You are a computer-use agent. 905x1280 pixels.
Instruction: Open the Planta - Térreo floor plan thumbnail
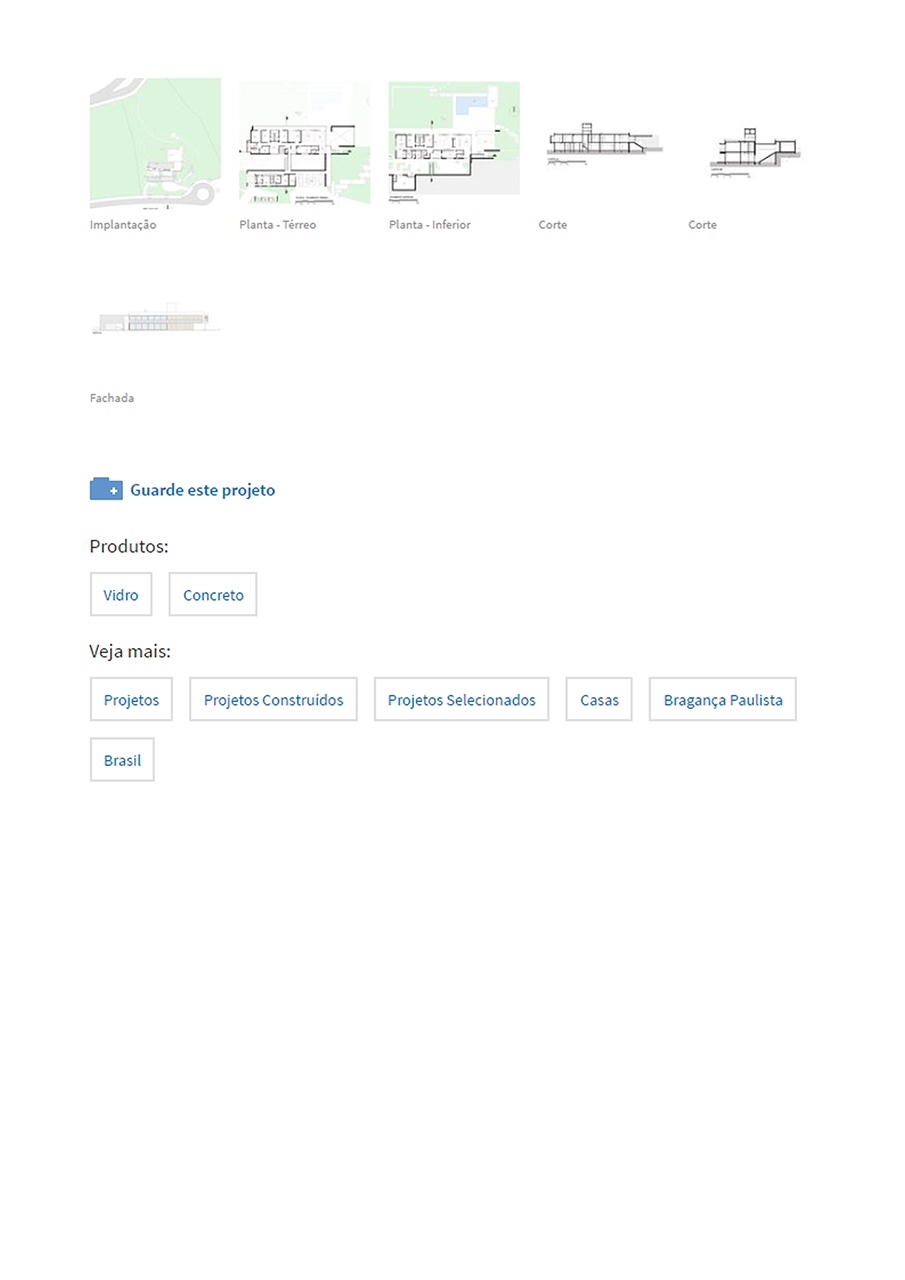coord(305,144)
